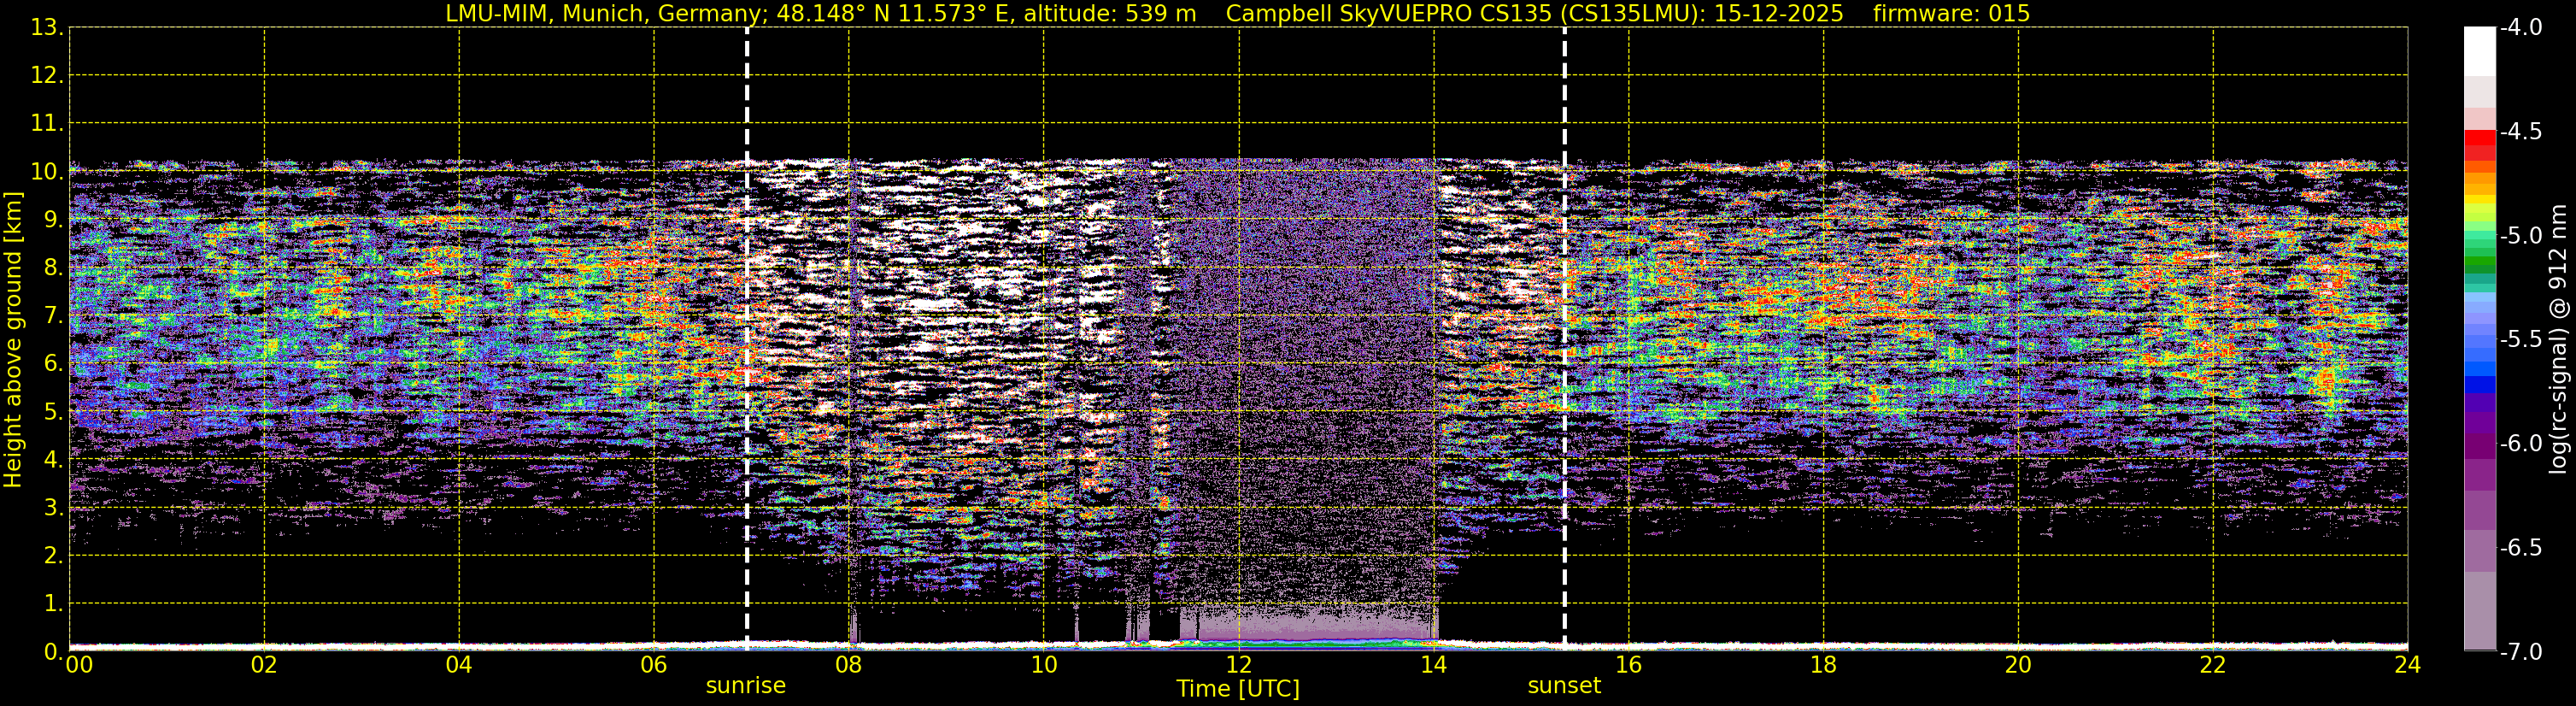Viewport: 2576px width, 706px height.
Task: Click the 'Height above ground [km]' axis title
Action: pyautogui.click(x=13, y=340)
